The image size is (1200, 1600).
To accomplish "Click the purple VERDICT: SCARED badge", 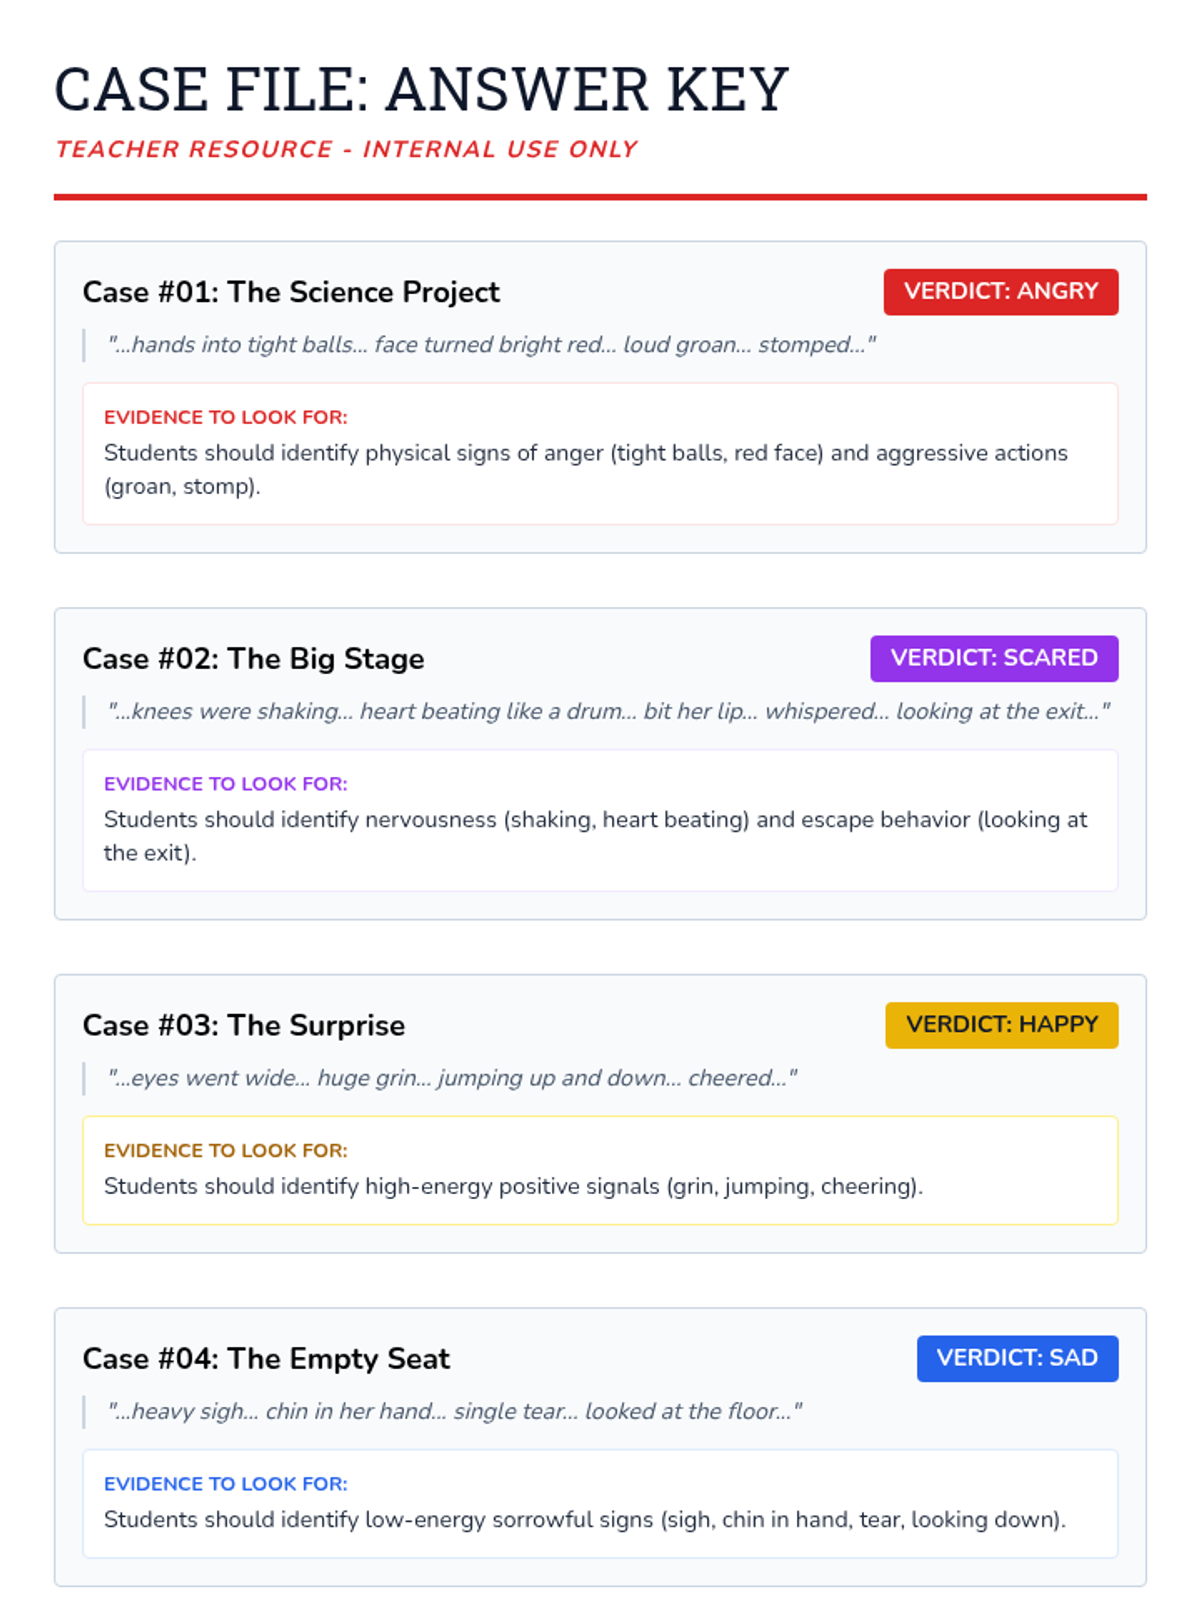I will tap(993, 658).
